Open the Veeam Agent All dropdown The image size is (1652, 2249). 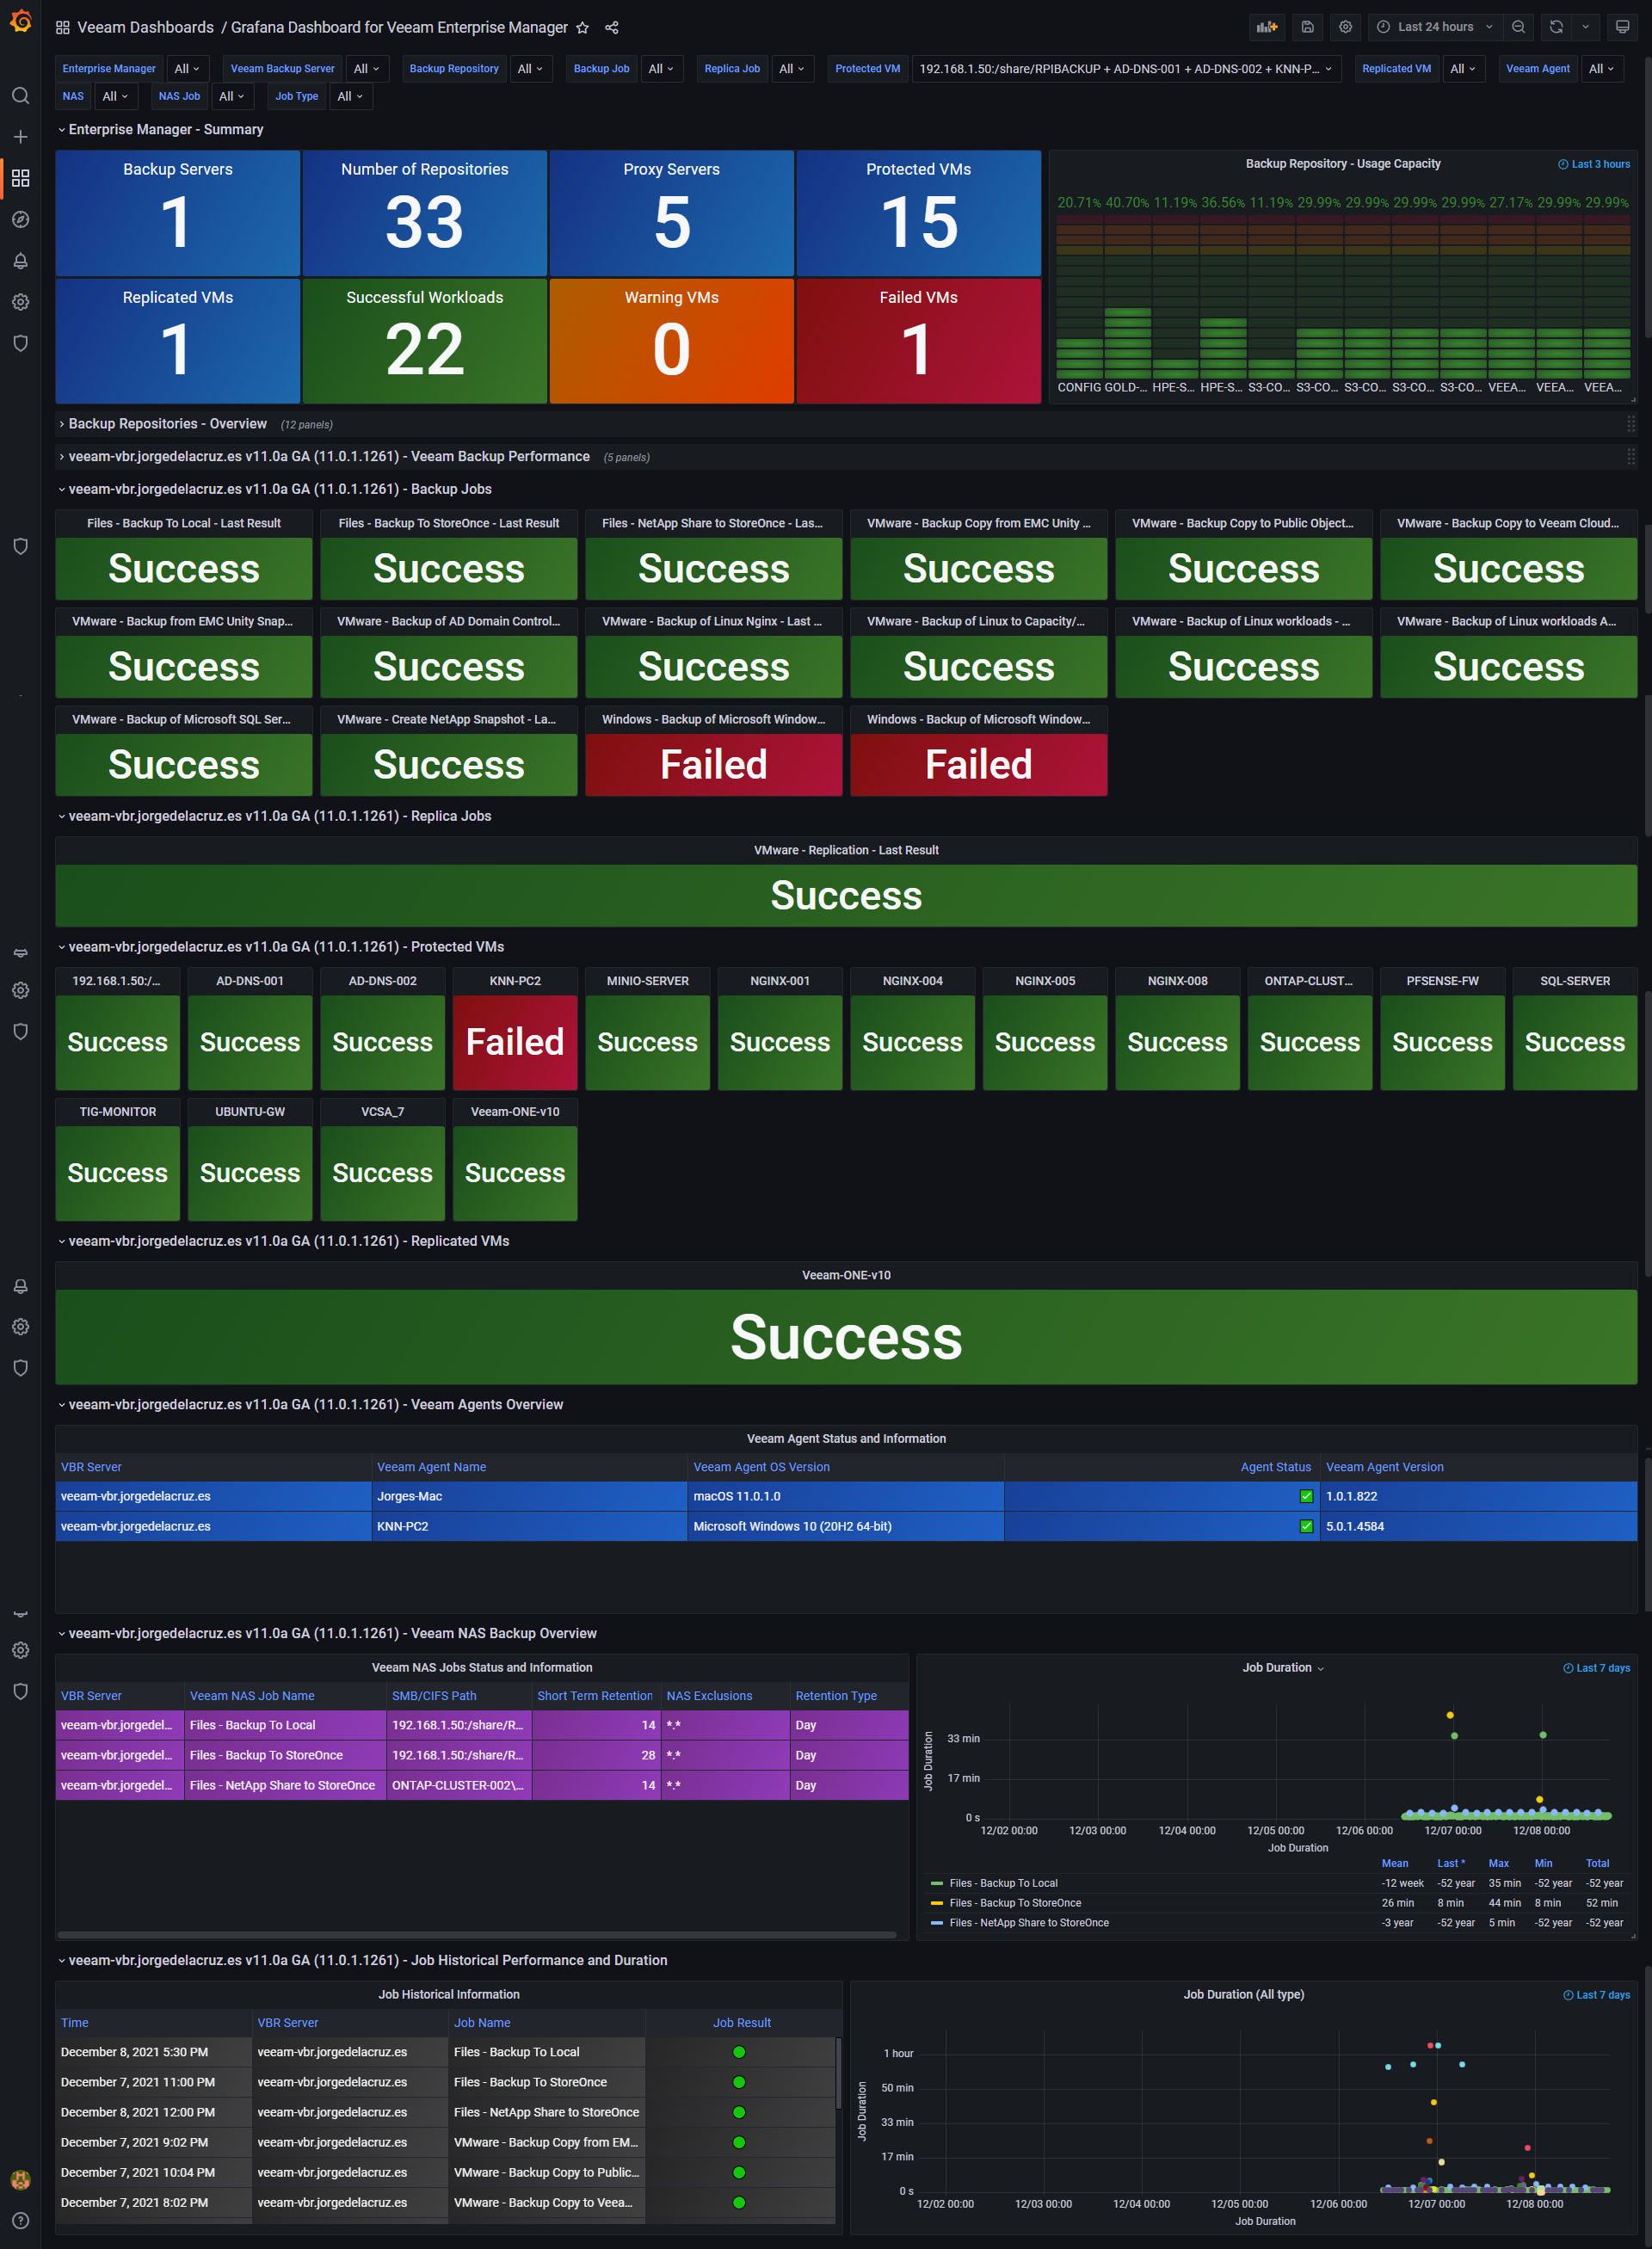[1602, 69]
